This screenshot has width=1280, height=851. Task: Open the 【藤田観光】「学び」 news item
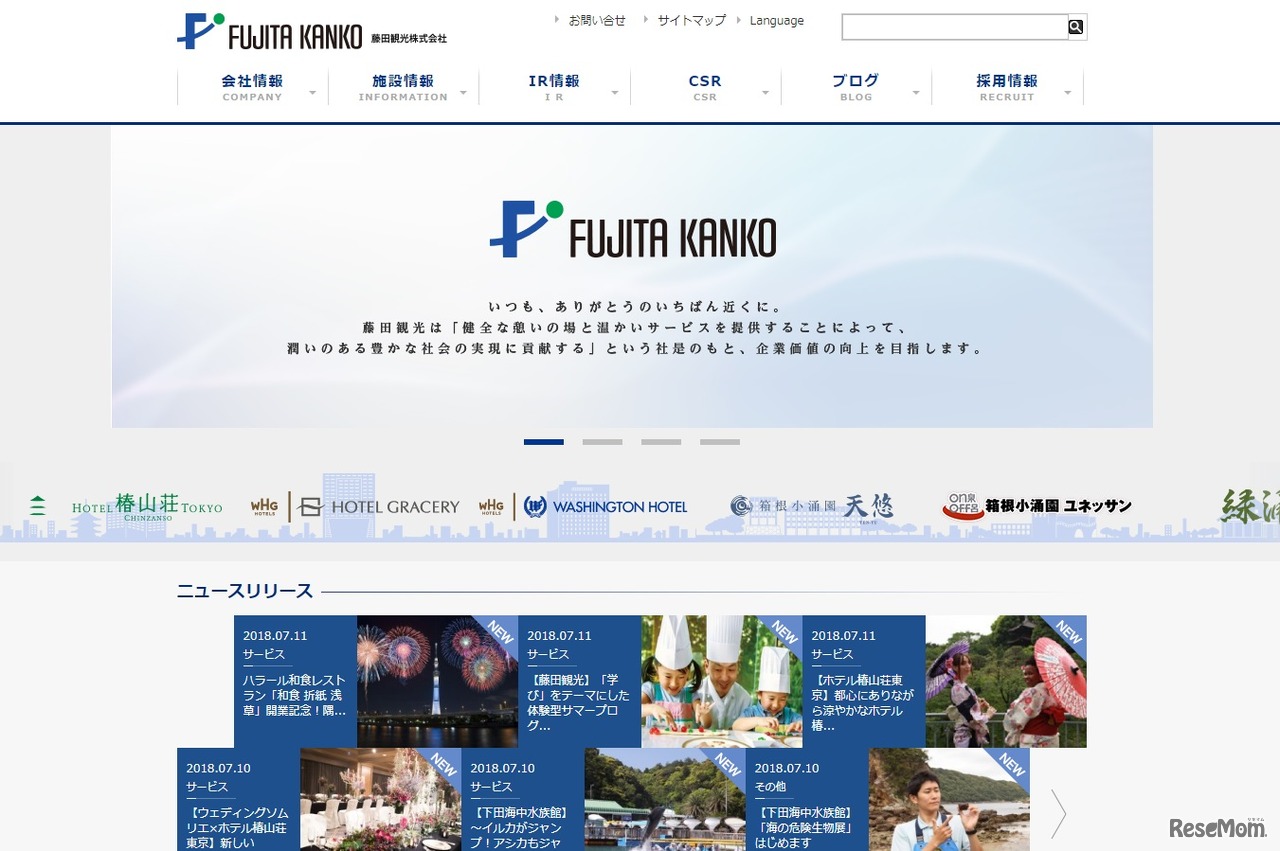pos(579,681)
